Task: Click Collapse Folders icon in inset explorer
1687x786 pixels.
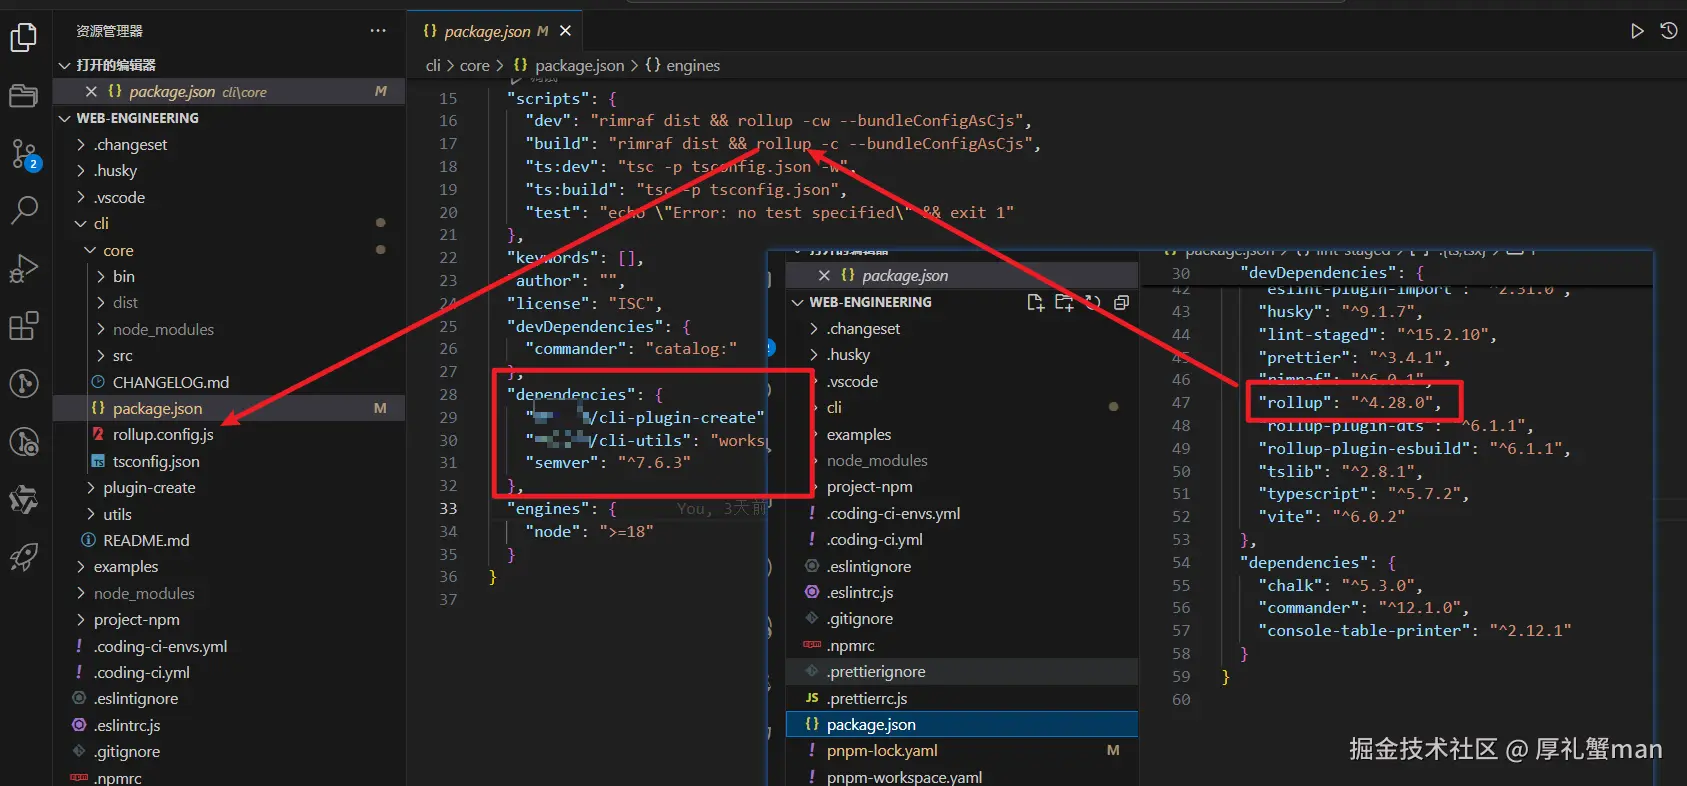Action: coord(1122,302)
